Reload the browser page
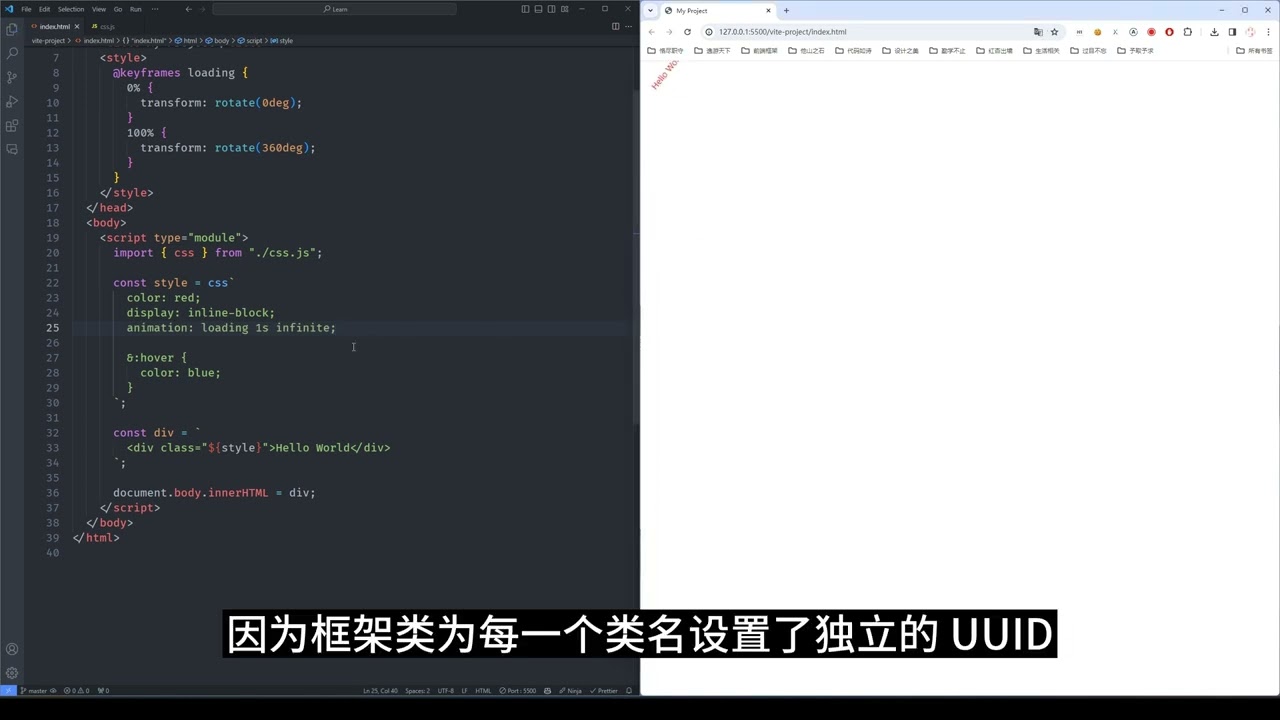Viewport: 1280px width, 720px height. coord(687,32)
